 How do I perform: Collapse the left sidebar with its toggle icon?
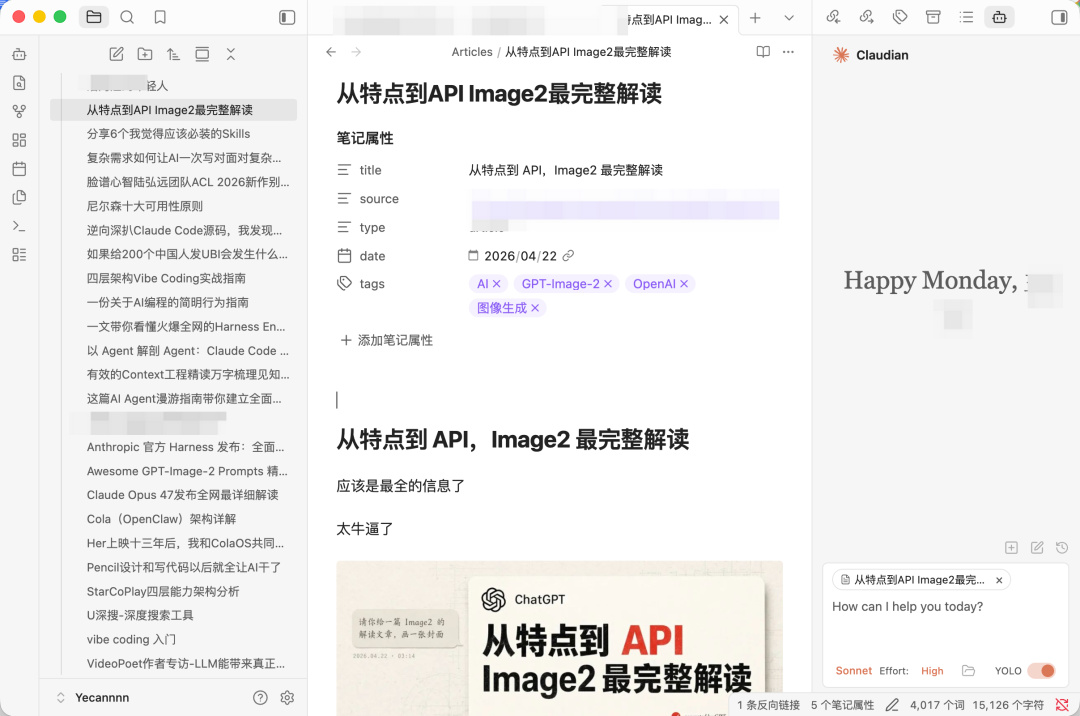tap(287, 17)
